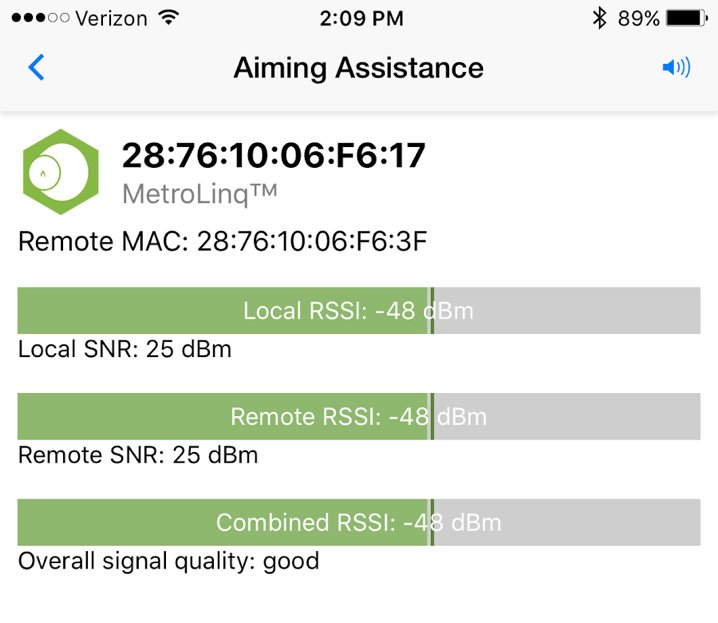
Task: Tap the Verizon carrier label
Action: [114, 18]
